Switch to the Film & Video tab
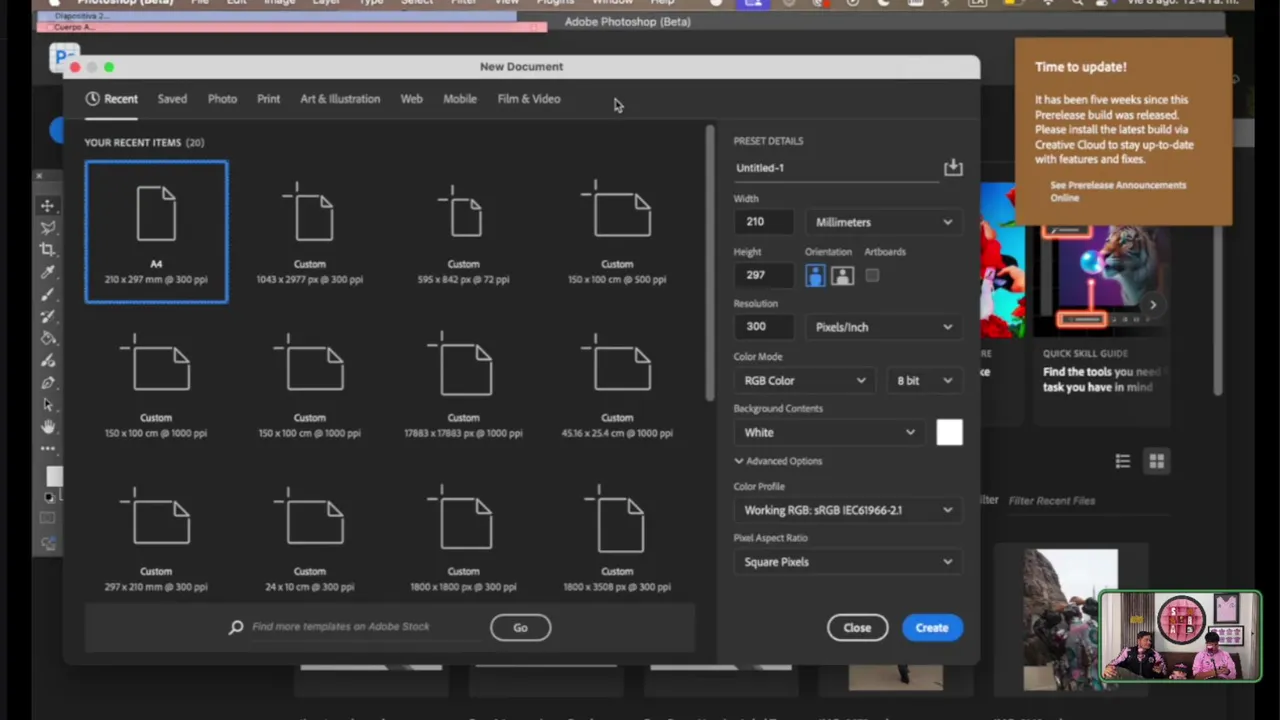This screenshot has width=1280, height=720. [x=529, y=99]
